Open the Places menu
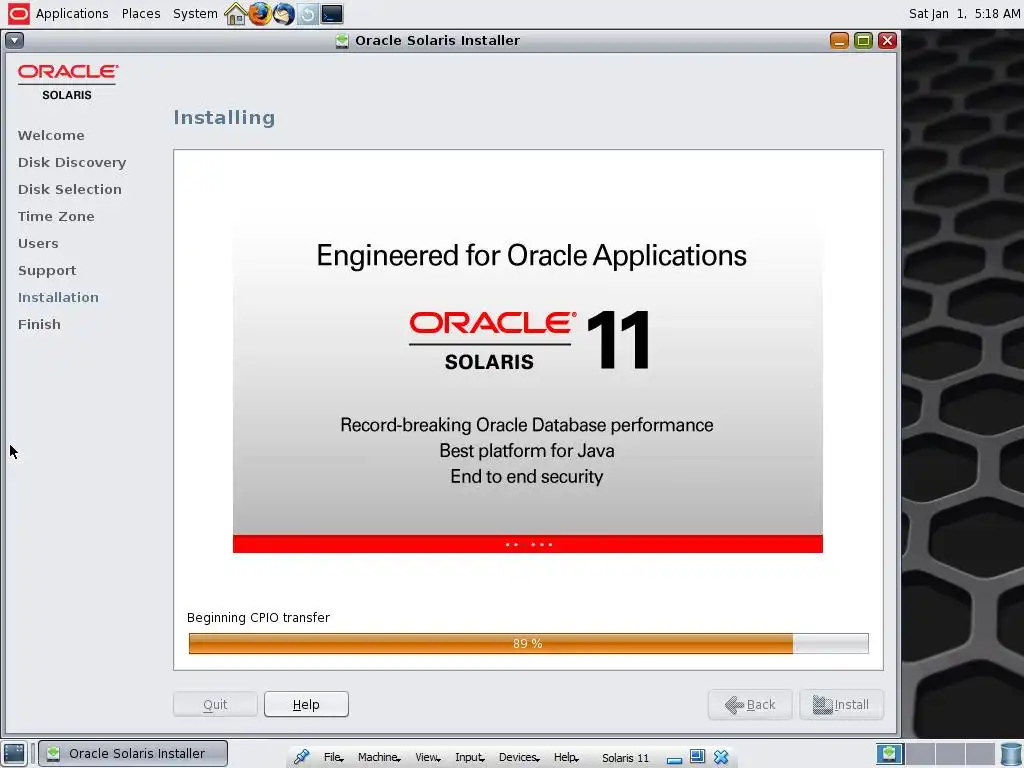 click(141, 14)
